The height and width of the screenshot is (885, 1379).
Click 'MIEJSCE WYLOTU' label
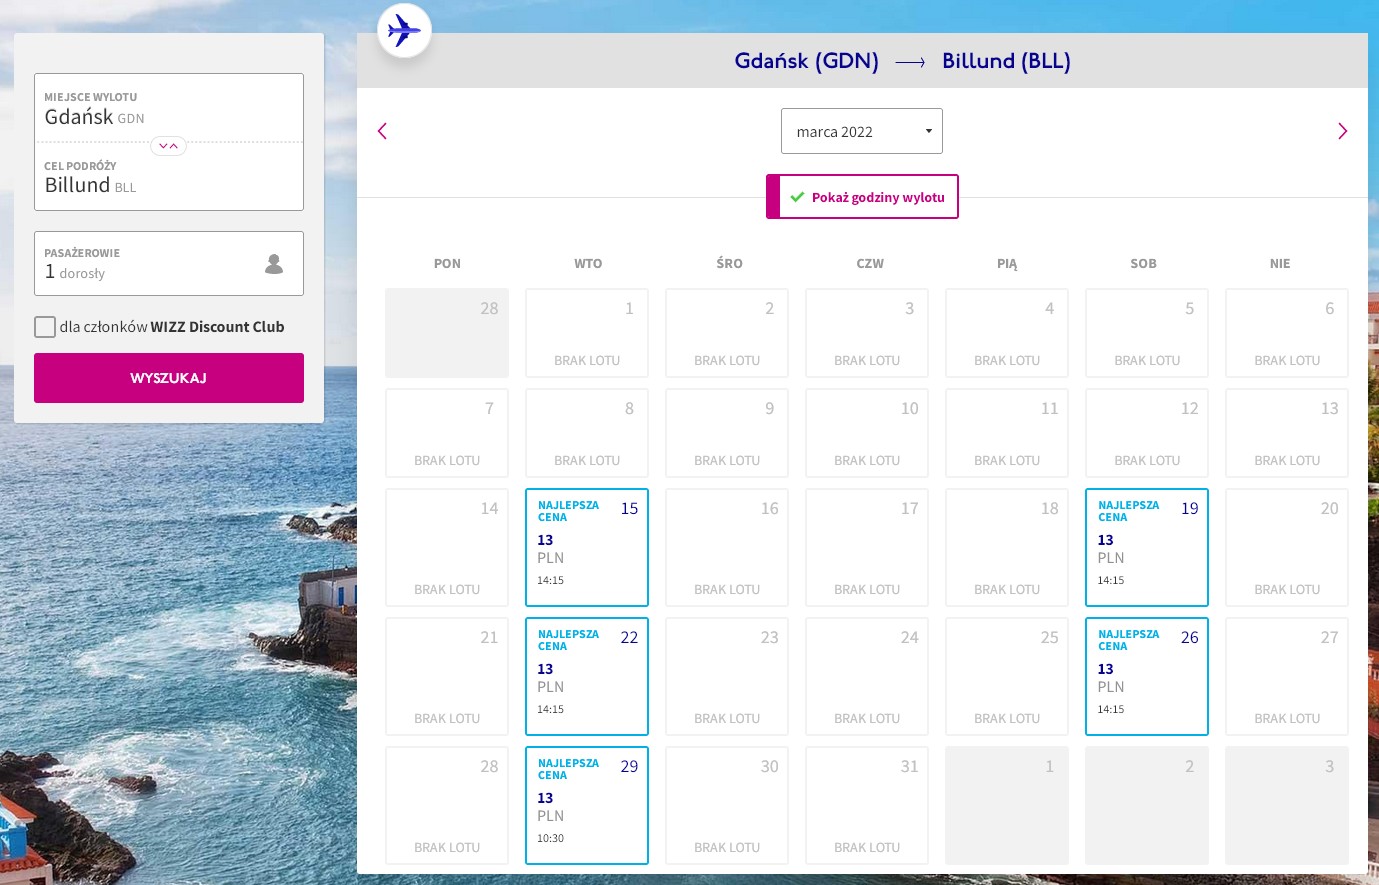(x=91, y=97)
